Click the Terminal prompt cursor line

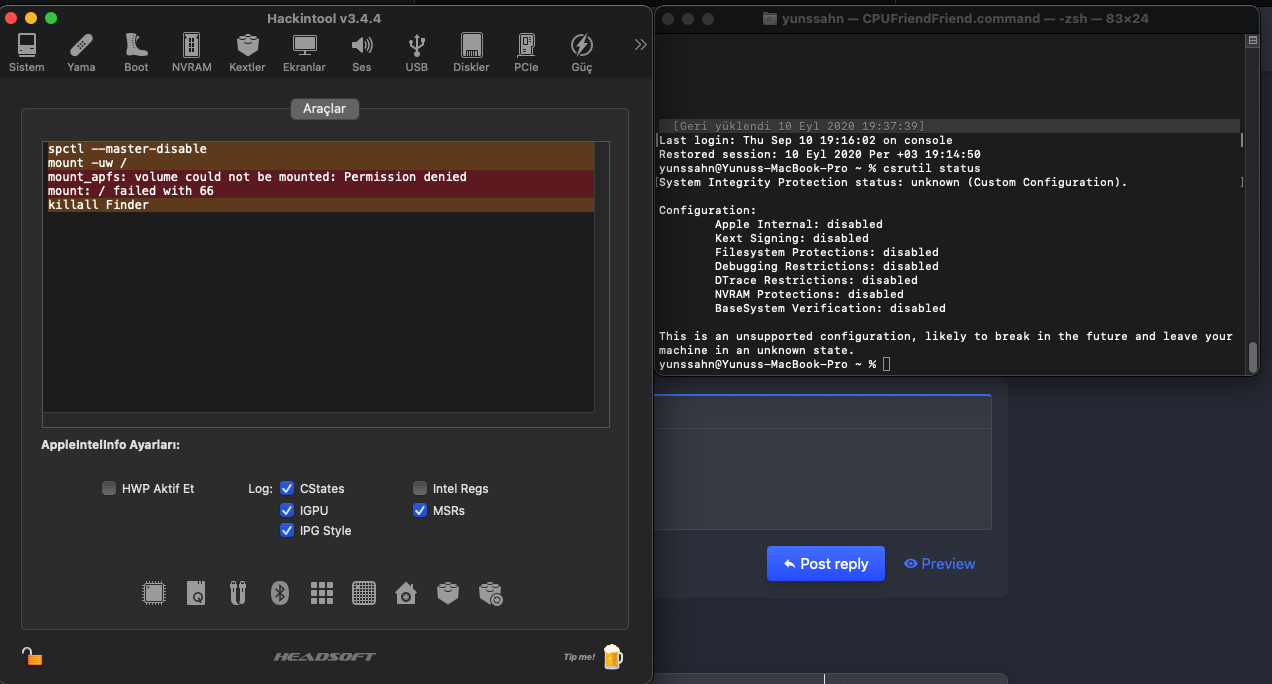click(x=773, y=365)
